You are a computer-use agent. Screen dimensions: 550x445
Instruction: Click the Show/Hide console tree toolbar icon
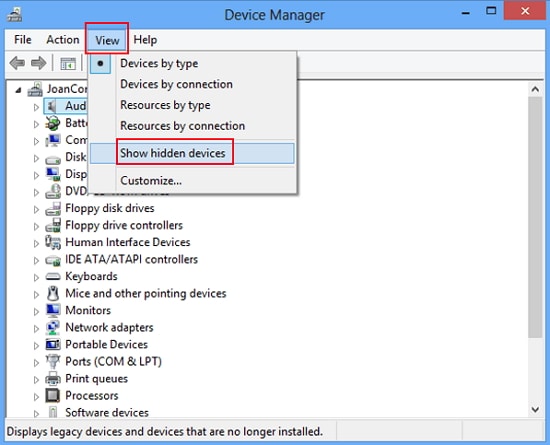click(68, 64)
